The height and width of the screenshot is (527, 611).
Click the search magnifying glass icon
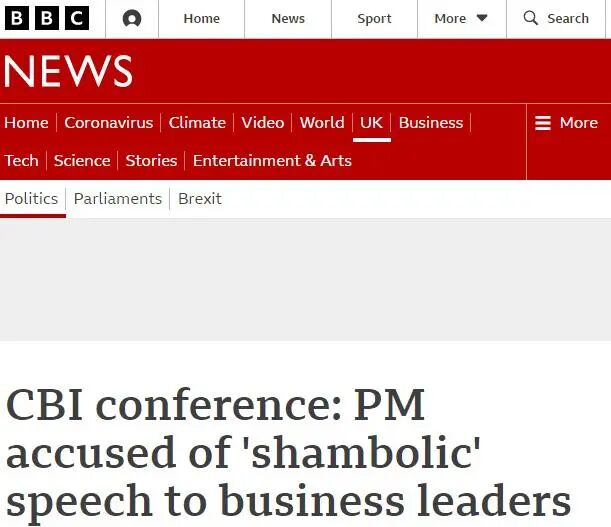(530, 18)
